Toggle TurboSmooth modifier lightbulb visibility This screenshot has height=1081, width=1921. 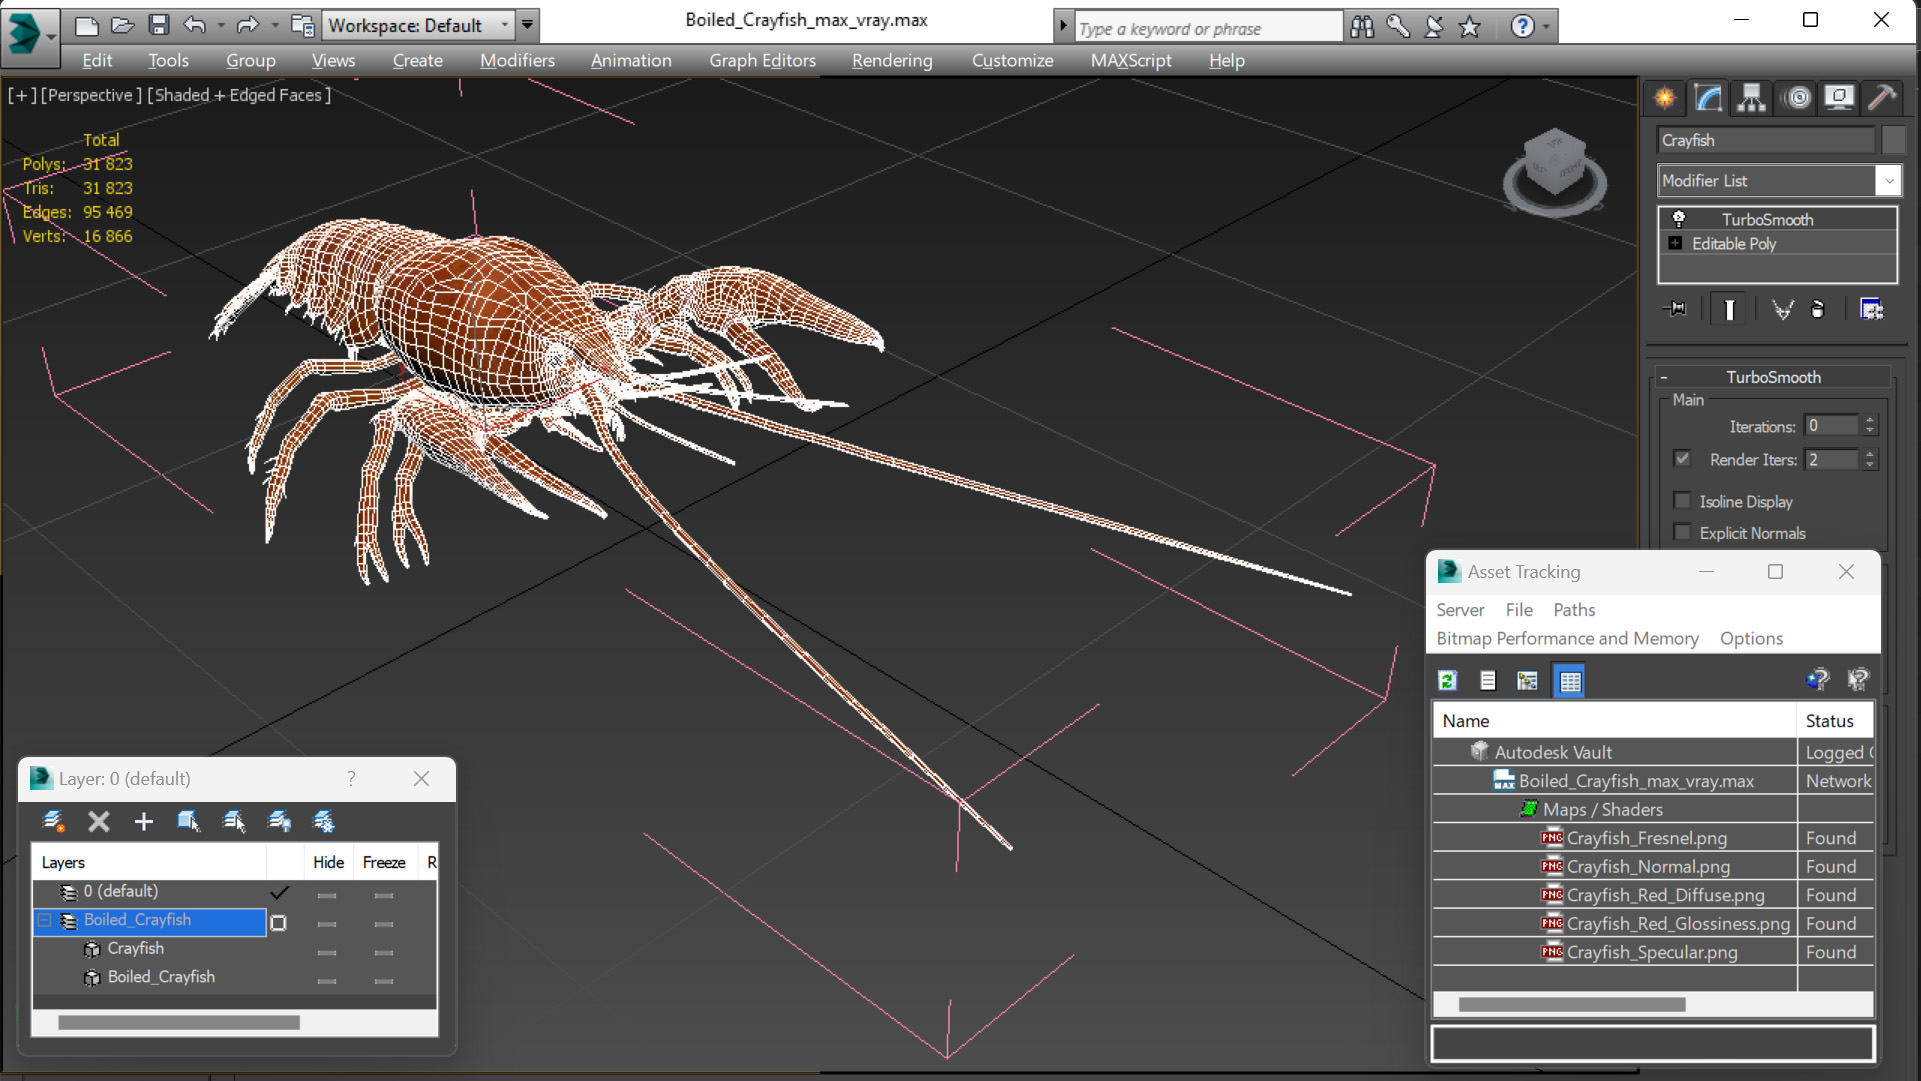1679,219
